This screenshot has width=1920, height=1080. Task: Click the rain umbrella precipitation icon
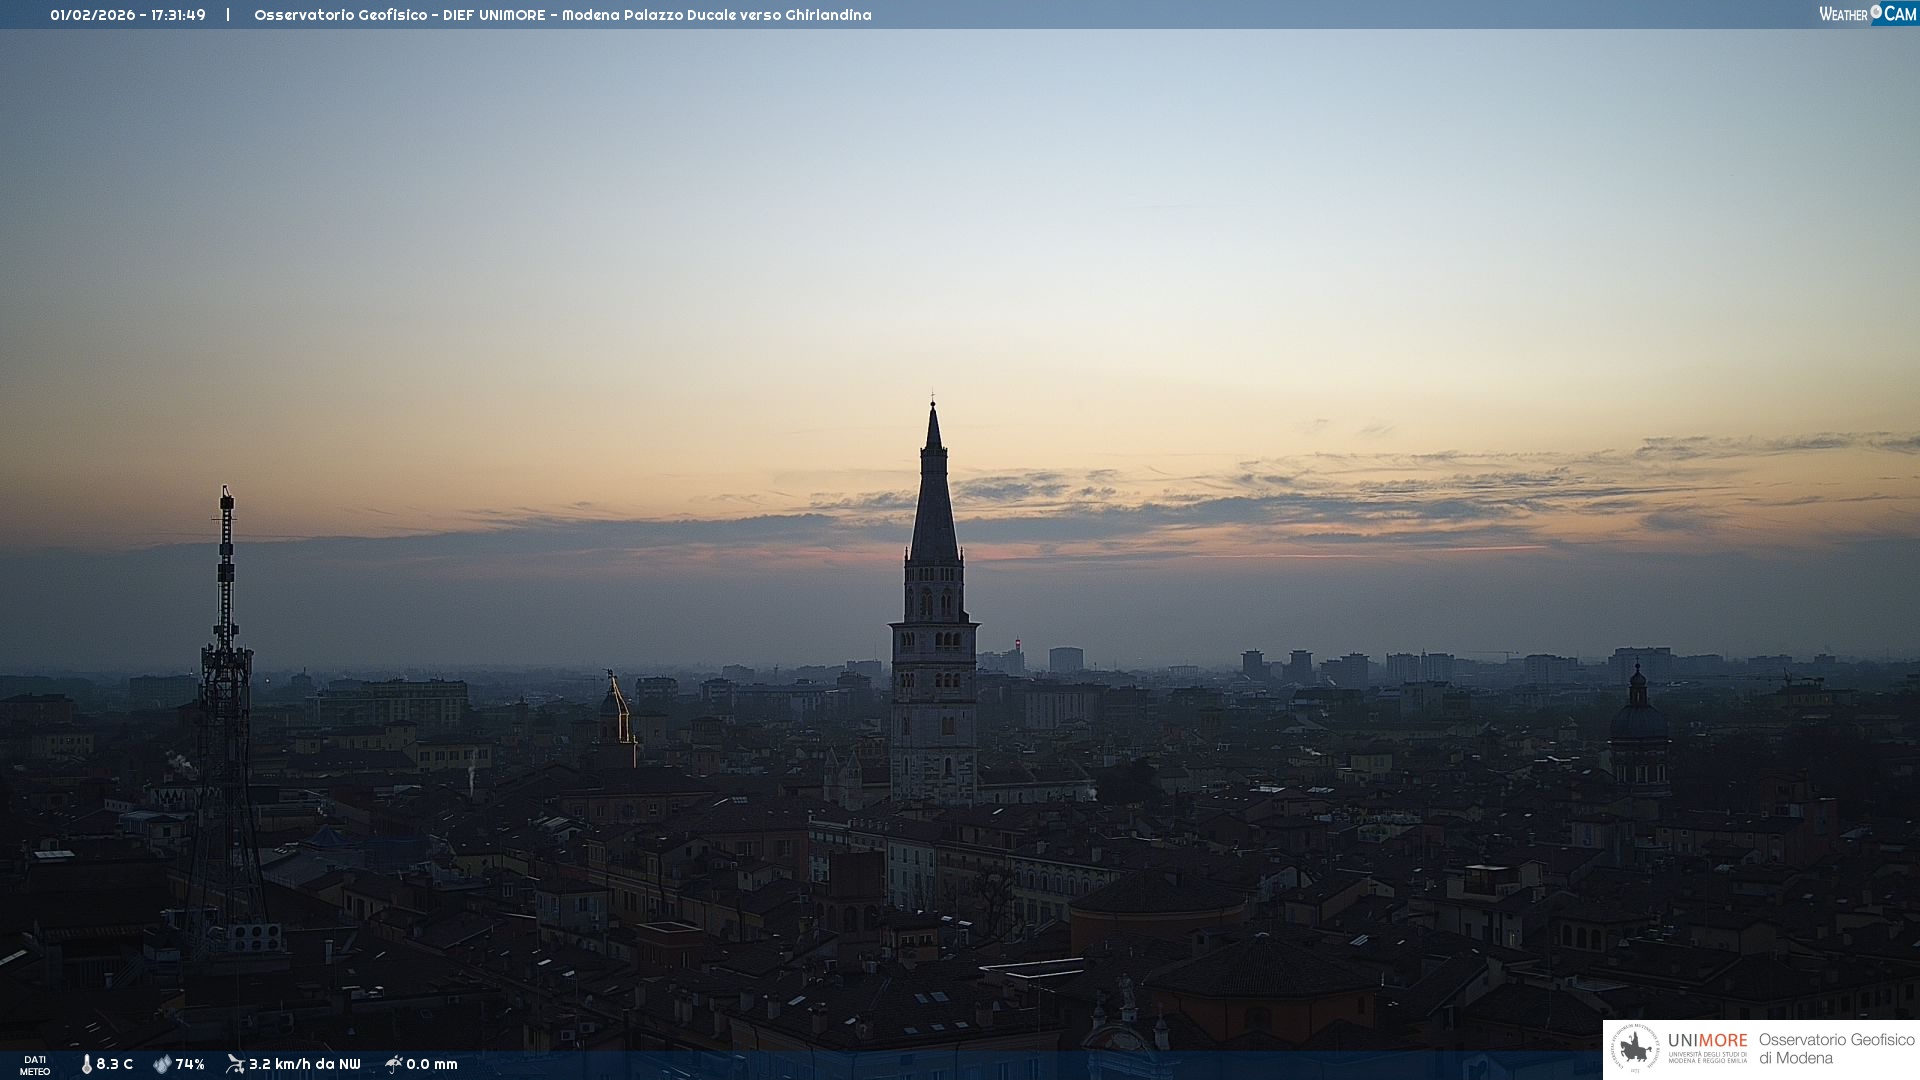tap(393, 1064)
